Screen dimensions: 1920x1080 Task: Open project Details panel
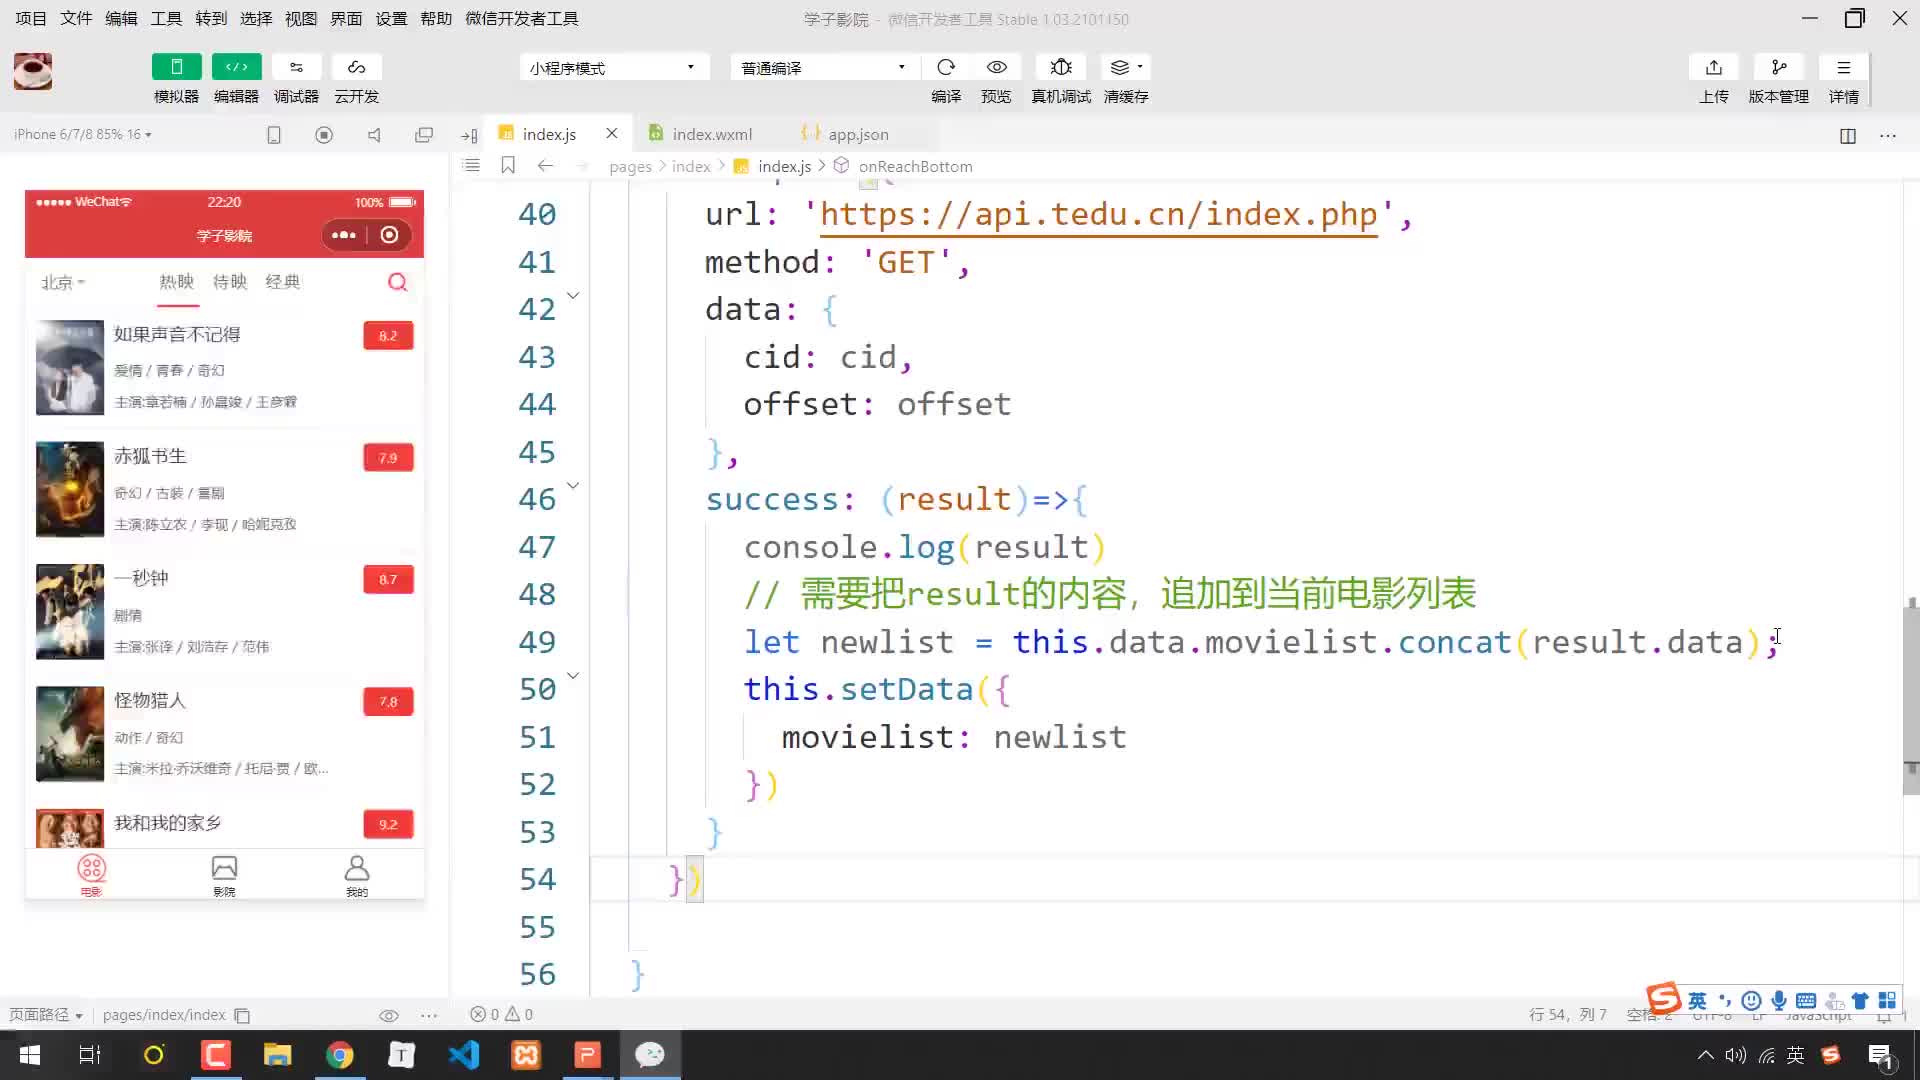coord(1843,67)
